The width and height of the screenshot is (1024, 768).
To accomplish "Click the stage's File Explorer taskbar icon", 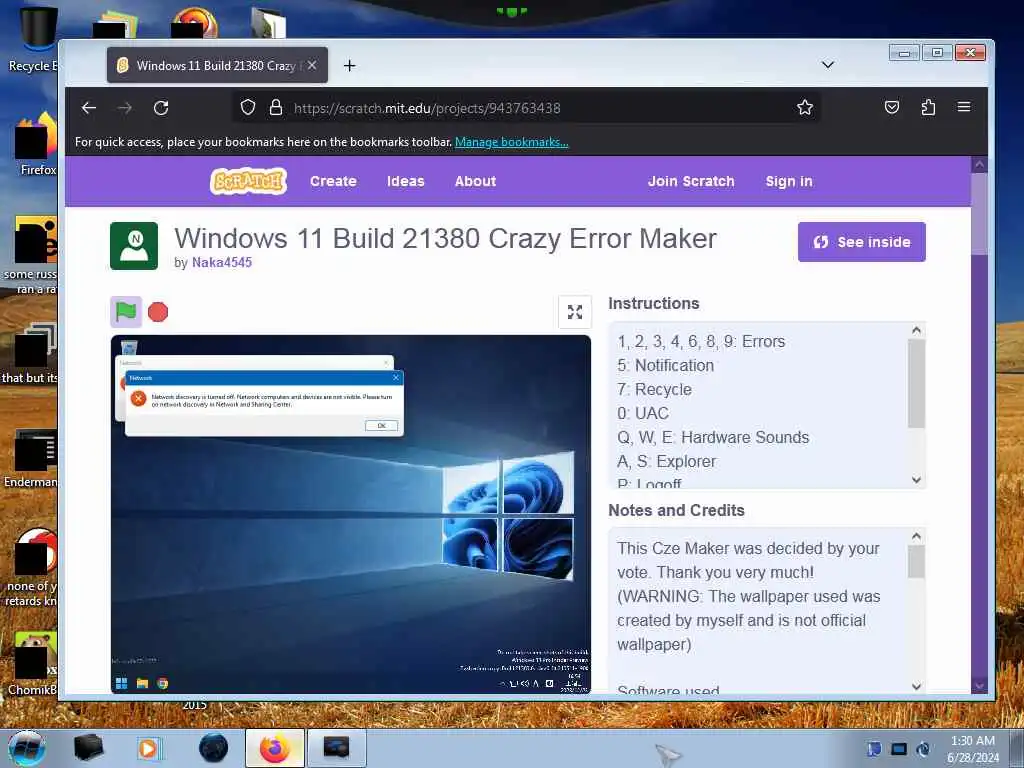I will pyautogui.click(x=142, y=683).
